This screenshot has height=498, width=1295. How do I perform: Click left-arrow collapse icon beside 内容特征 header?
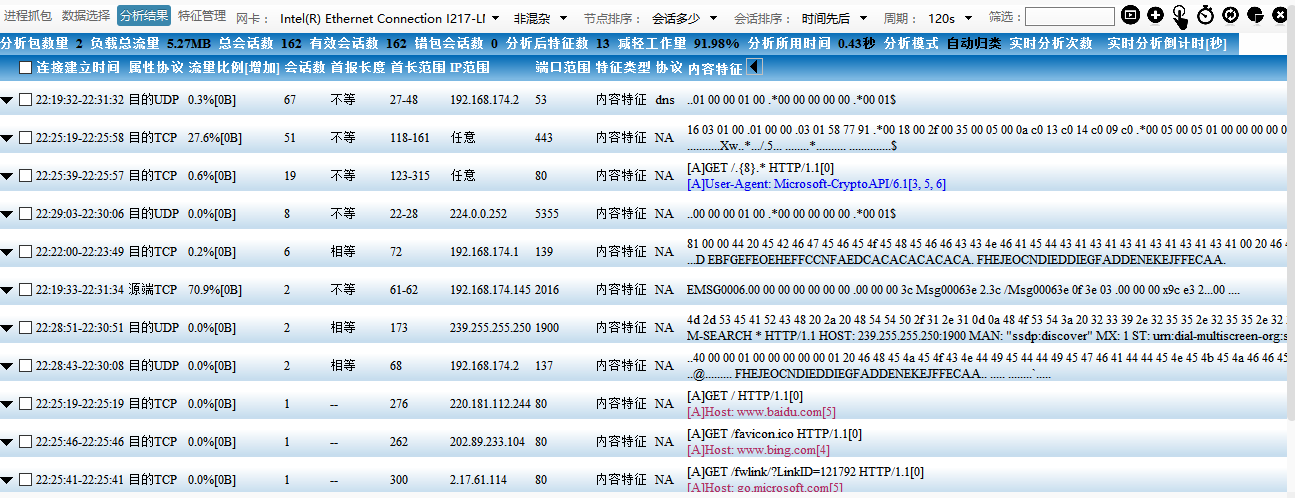tap(754, 67)
